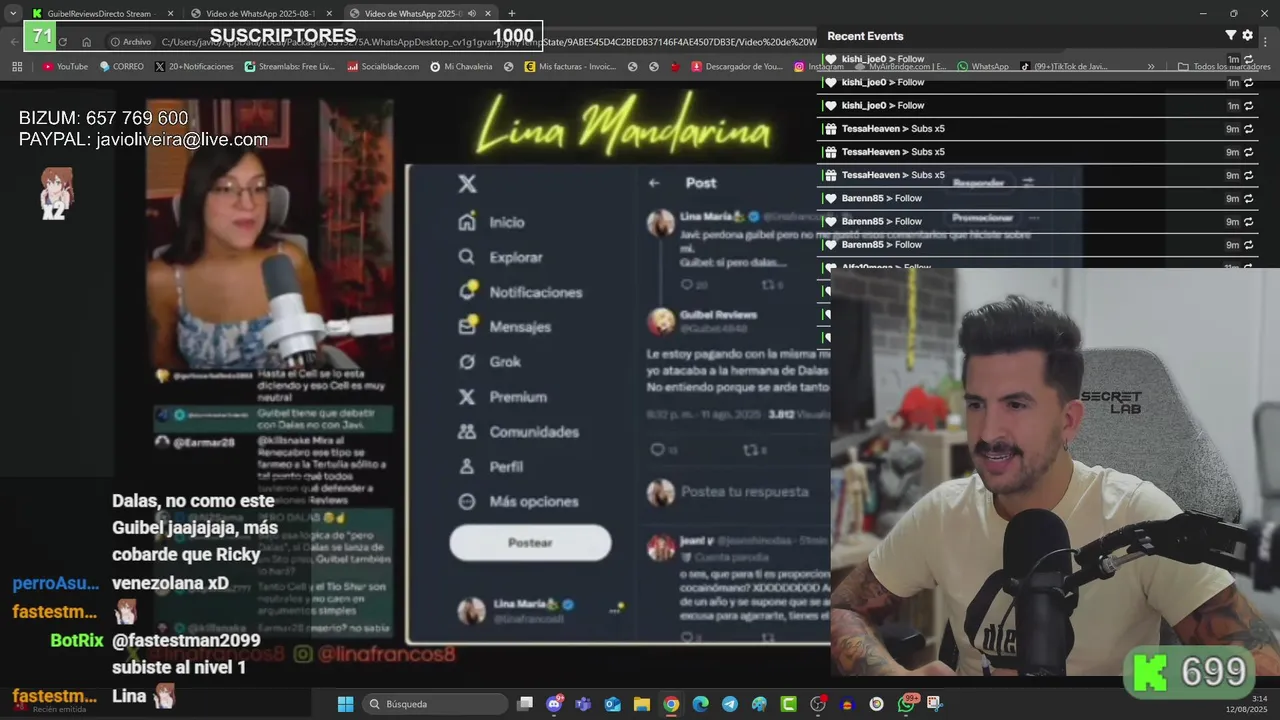Close the GuibelReviewsDirecto Stream tab
The height and width of the screenshot is (720, 1280).
coord(170,14)
